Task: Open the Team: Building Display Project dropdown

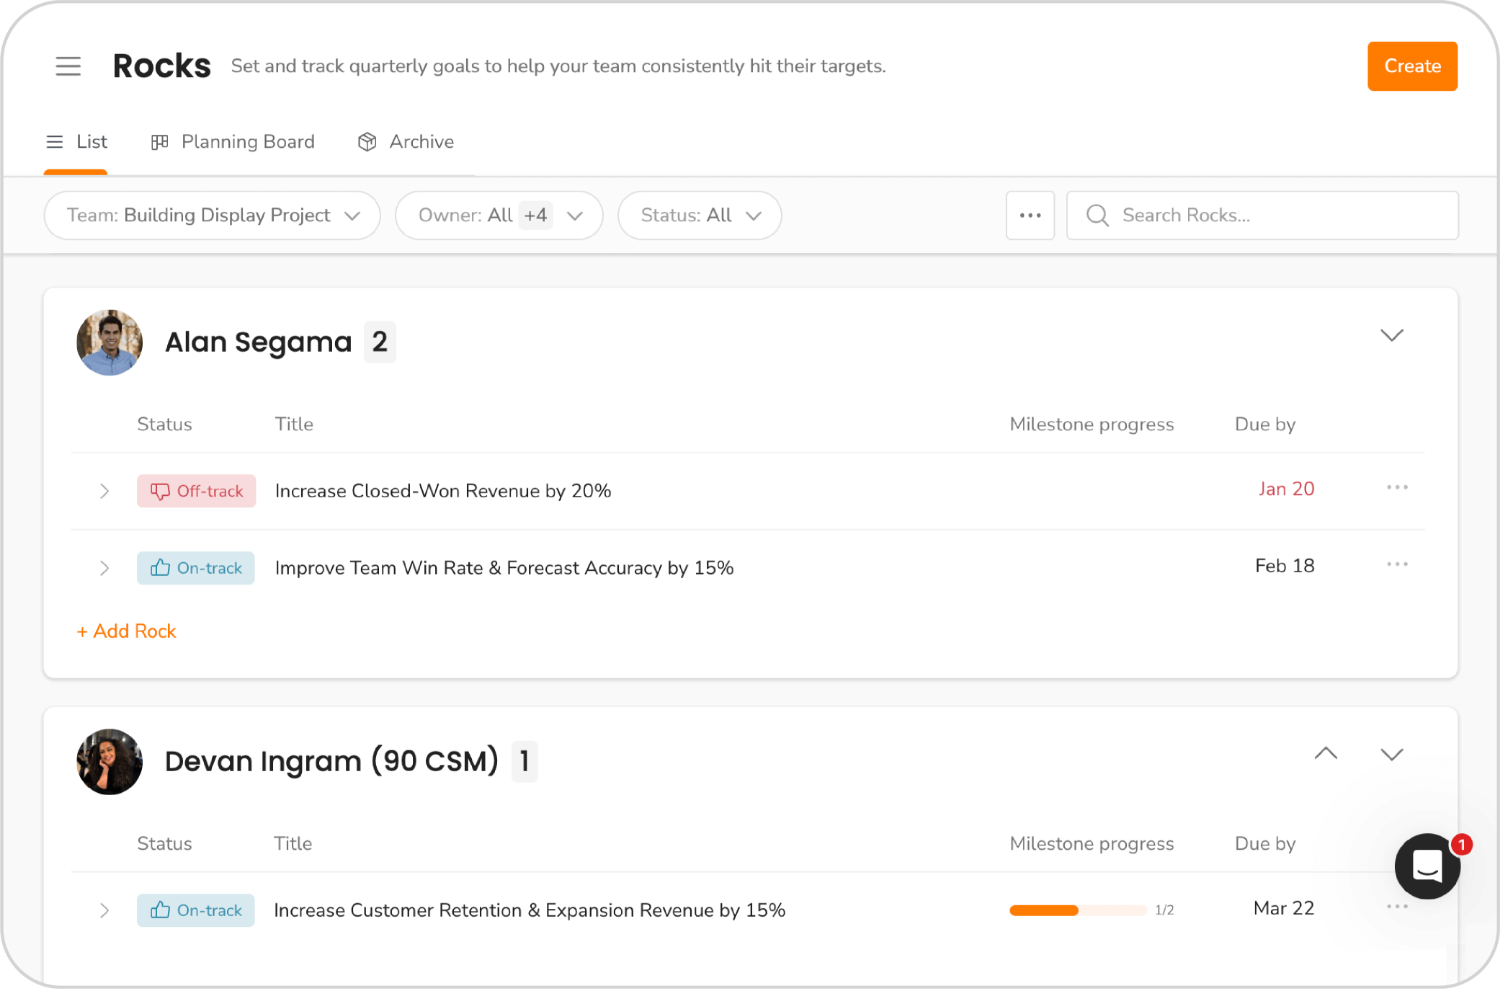Action: pos(212,215)
